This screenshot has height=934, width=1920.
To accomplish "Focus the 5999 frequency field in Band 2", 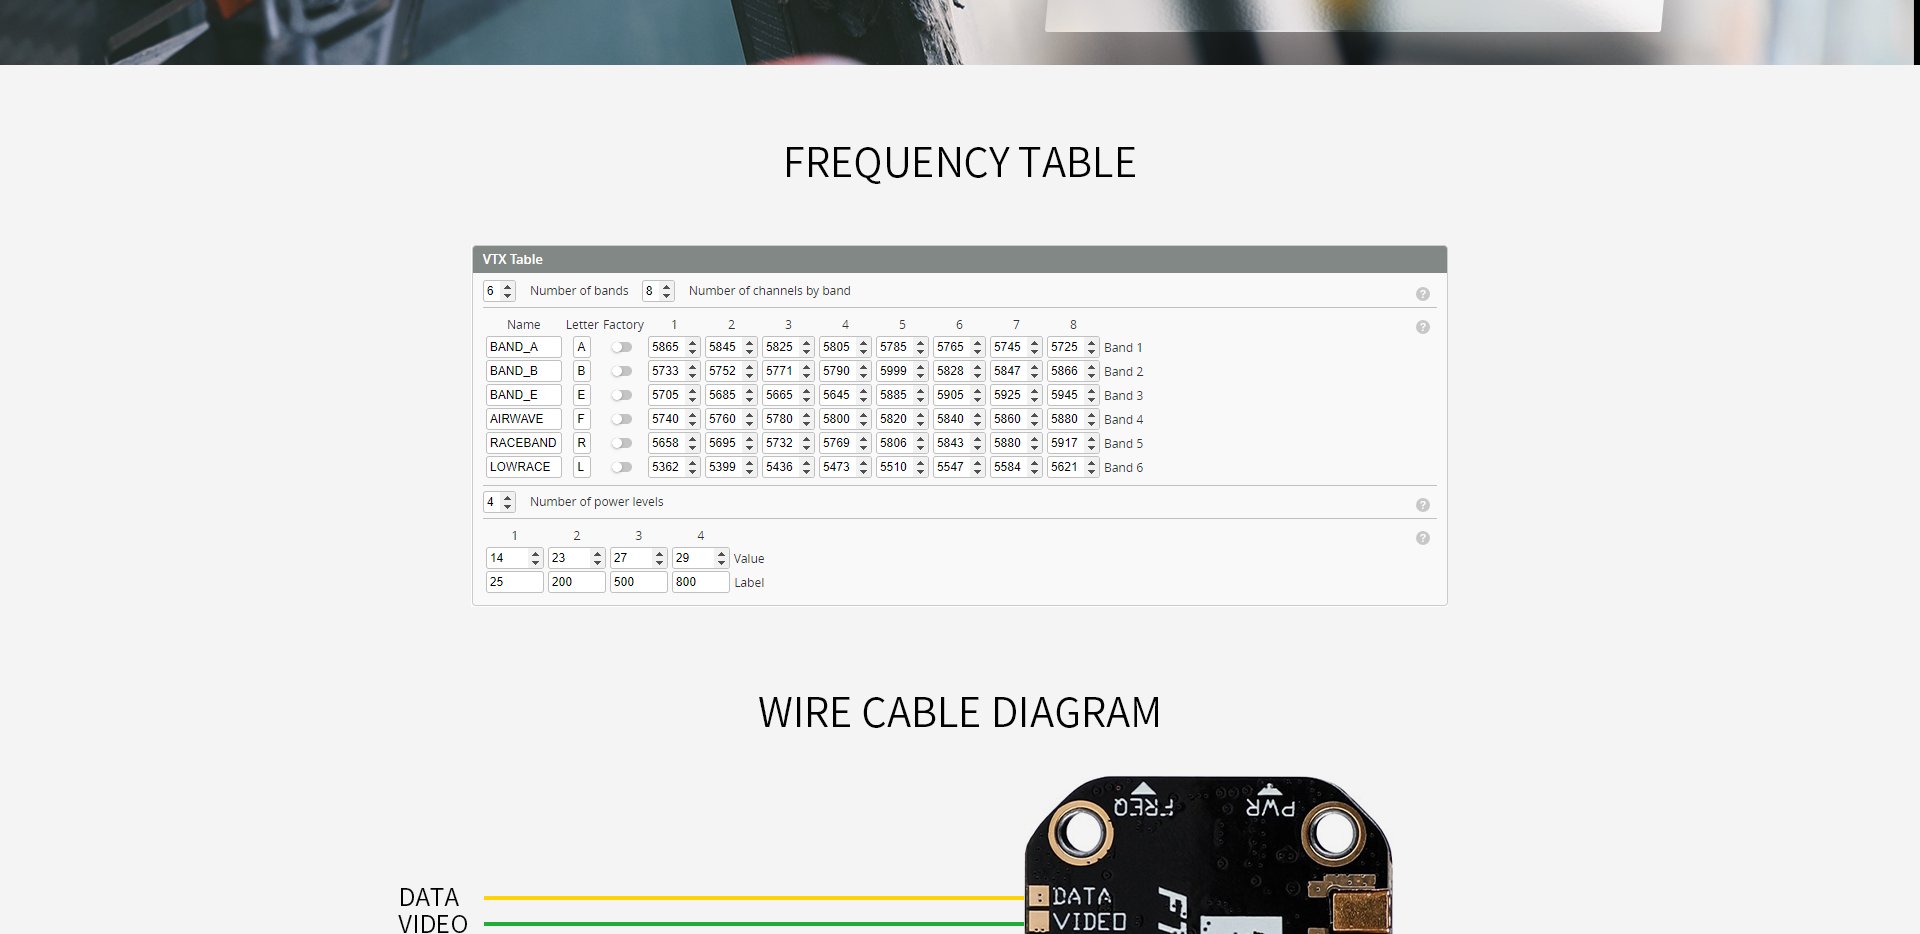I will [894, 371].
